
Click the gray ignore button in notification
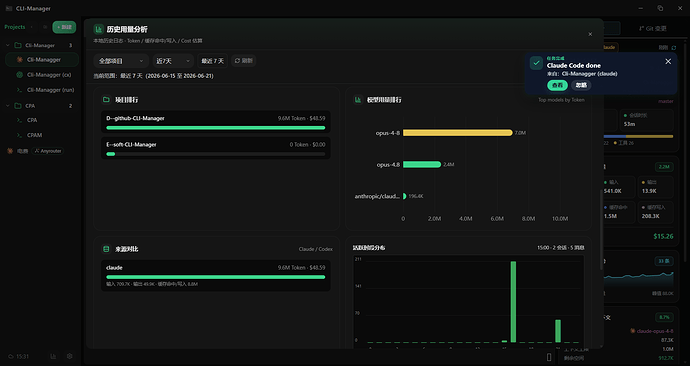[x=581, y=85]
